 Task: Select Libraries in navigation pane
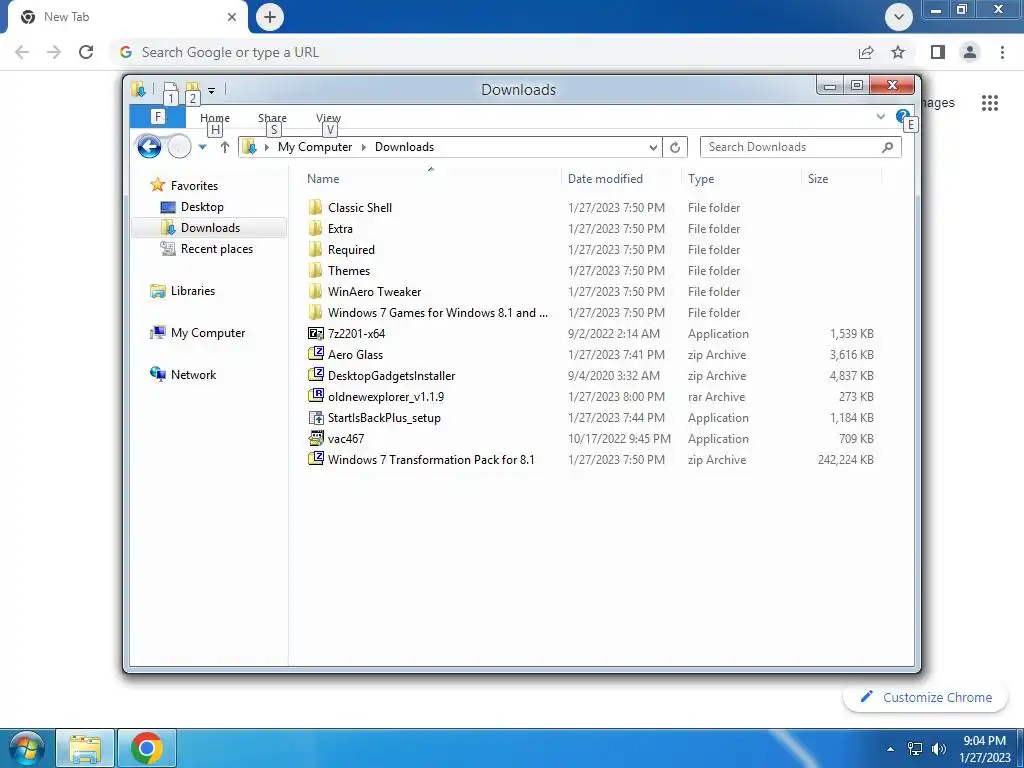click(x=192, y=291)
